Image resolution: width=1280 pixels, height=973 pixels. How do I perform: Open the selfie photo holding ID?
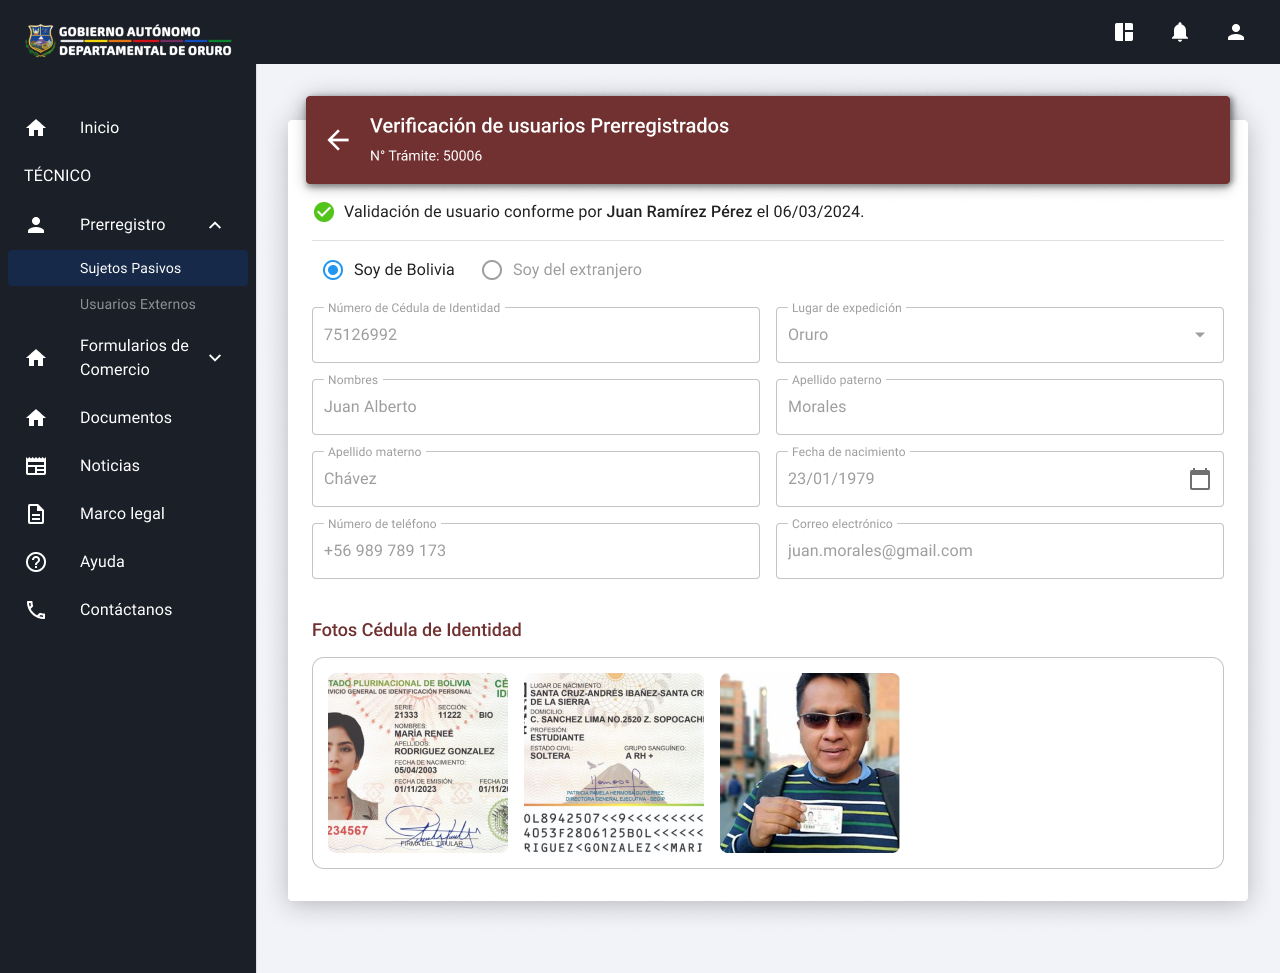click(x=809, y=763)
